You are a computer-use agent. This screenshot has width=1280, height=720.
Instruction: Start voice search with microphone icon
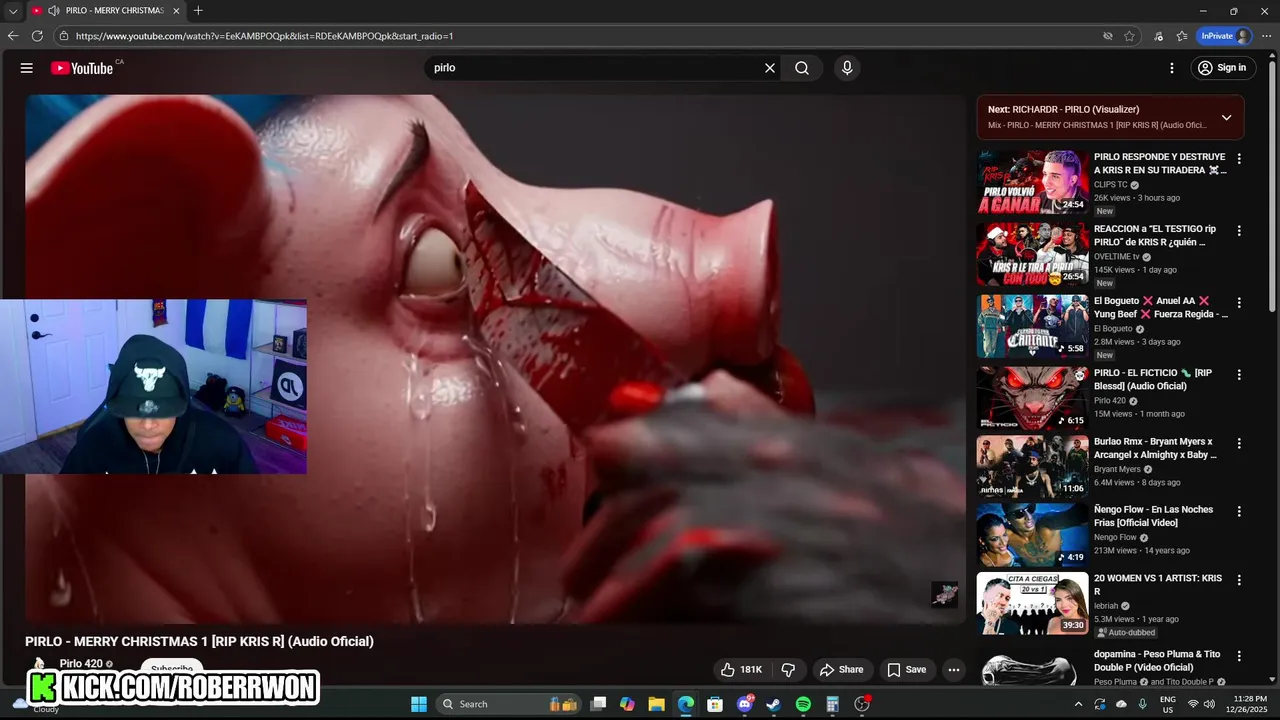pyautogui.click(x=847, y=68)
